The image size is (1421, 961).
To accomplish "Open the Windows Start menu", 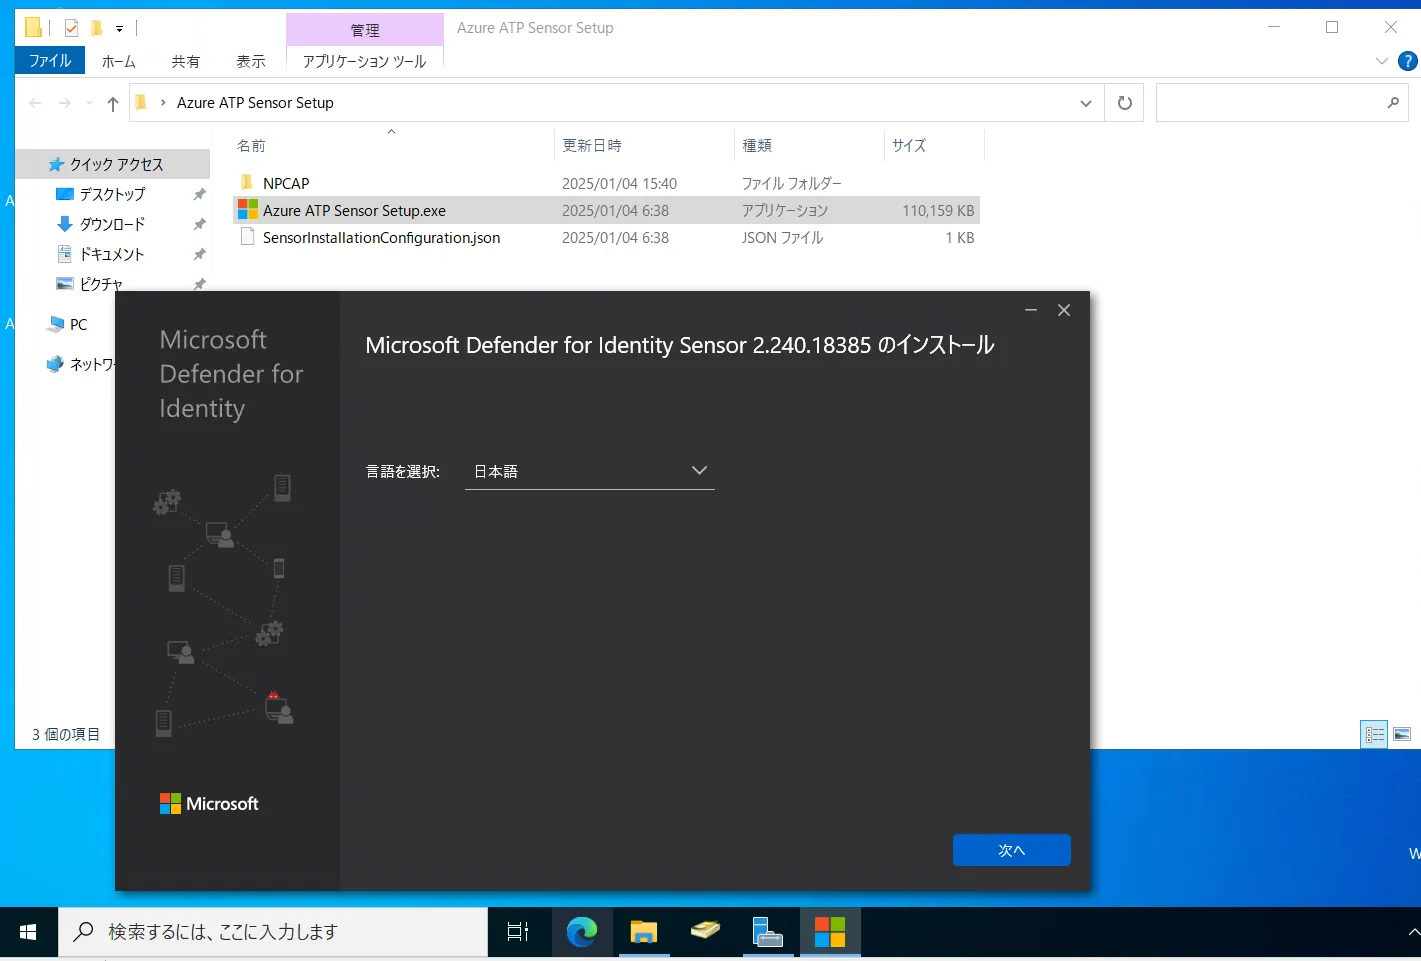I will click(x=28, y=931).
